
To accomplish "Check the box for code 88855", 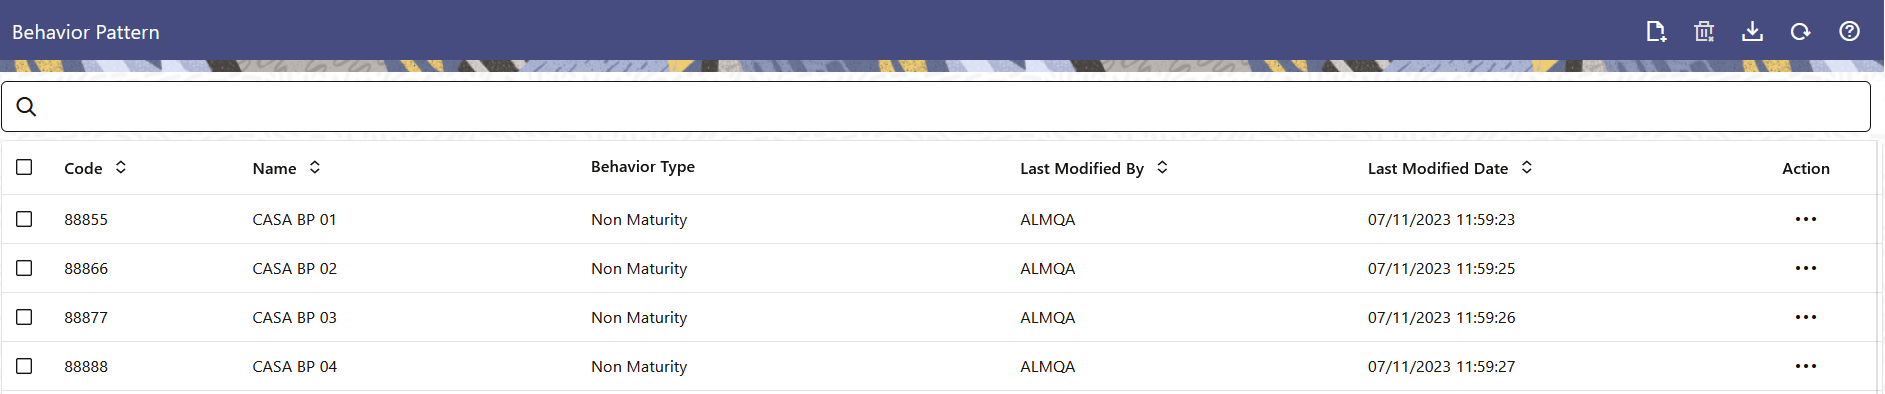I will (24, 219).
